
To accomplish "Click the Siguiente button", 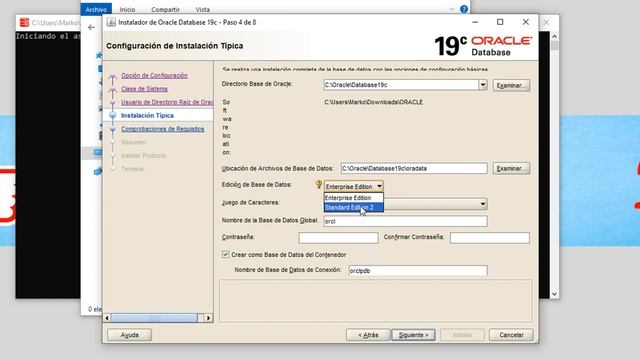I will [413, 335].
